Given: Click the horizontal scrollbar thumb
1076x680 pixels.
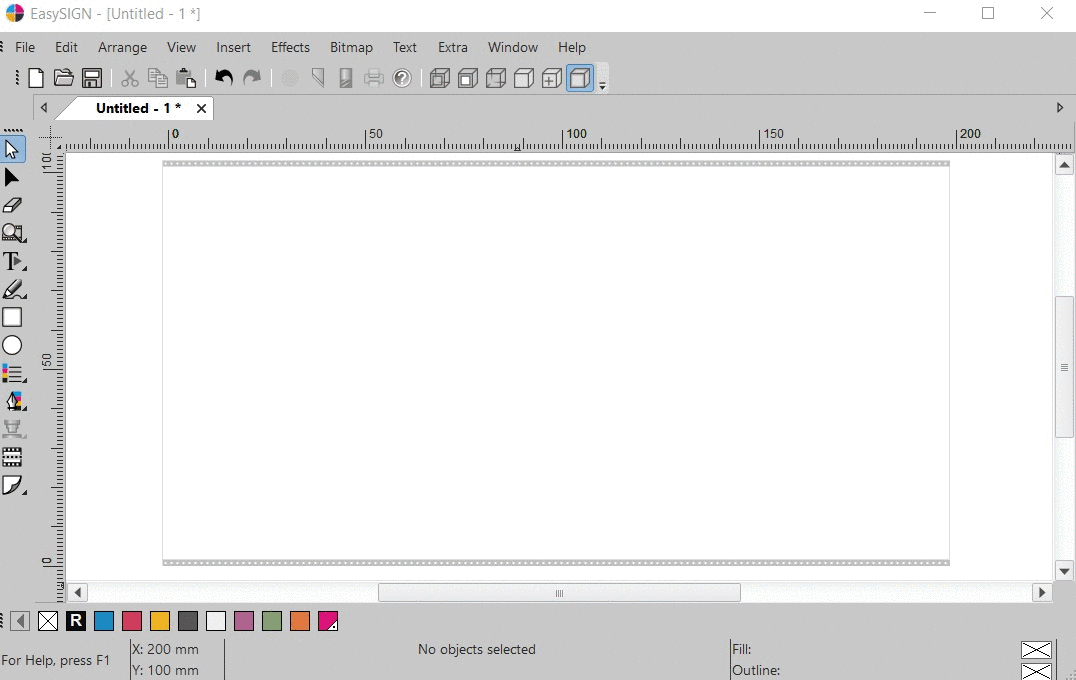Looking at the screenshot, I should pyautogui.click(x=559, y=593).
